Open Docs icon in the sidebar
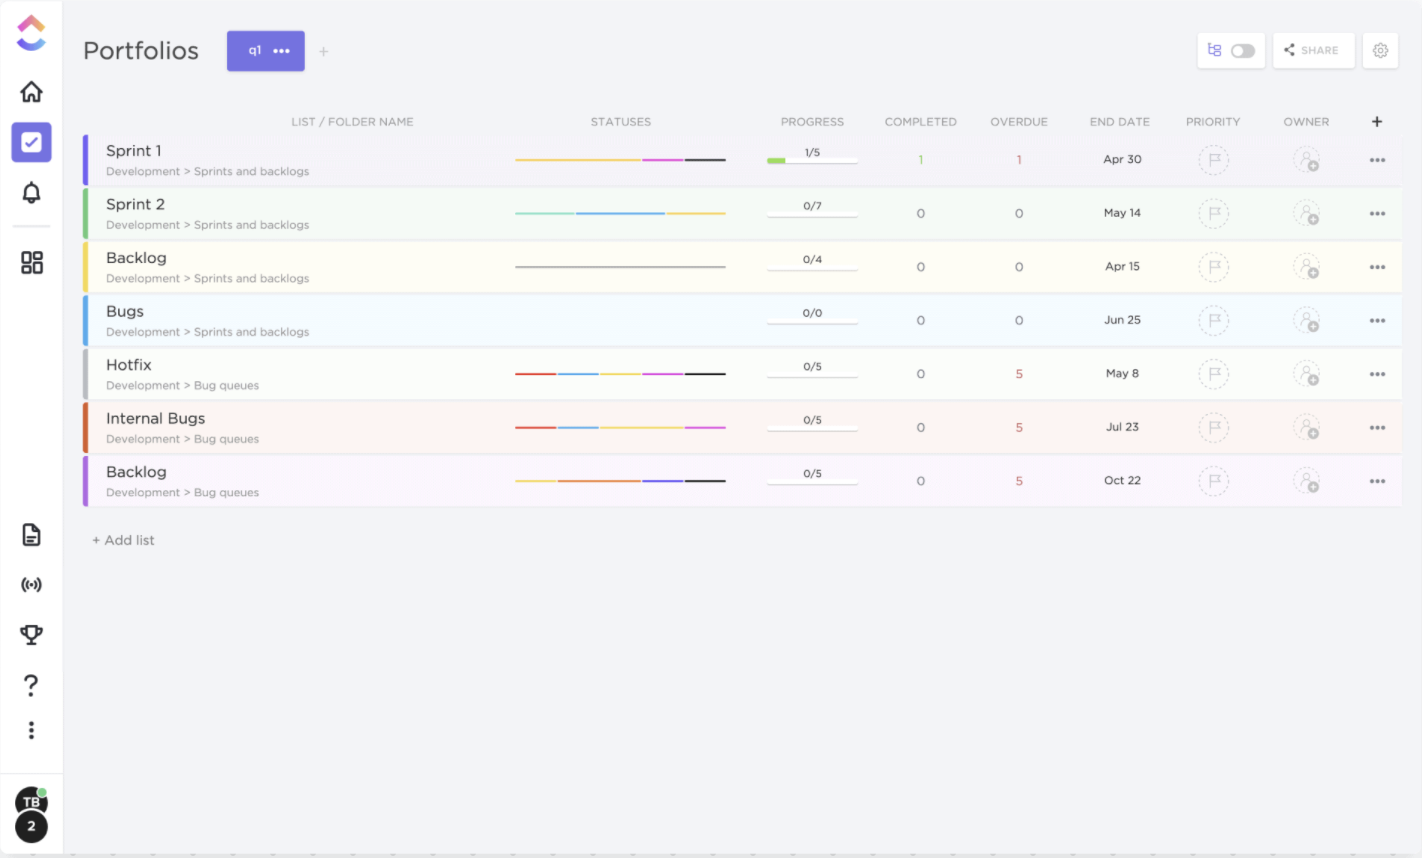 tap(31, 535)
